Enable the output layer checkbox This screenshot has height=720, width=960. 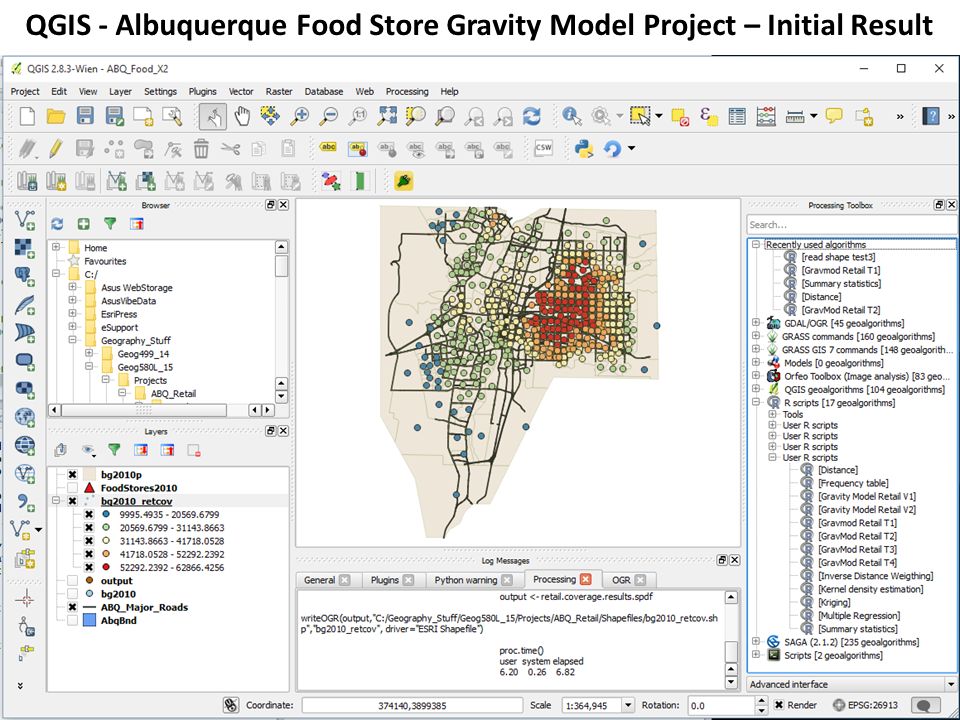tap(72, 580)
